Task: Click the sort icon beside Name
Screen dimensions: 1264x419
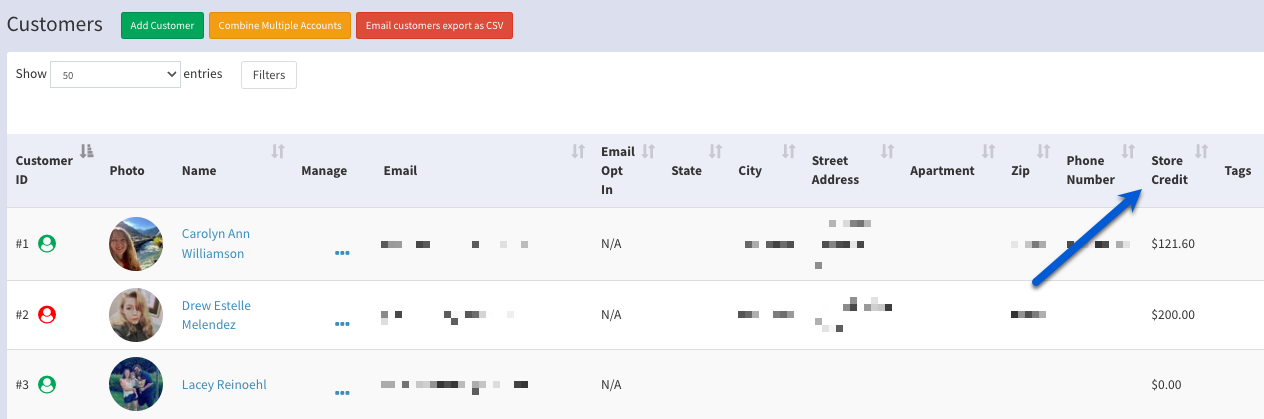Action: [278, 151]
